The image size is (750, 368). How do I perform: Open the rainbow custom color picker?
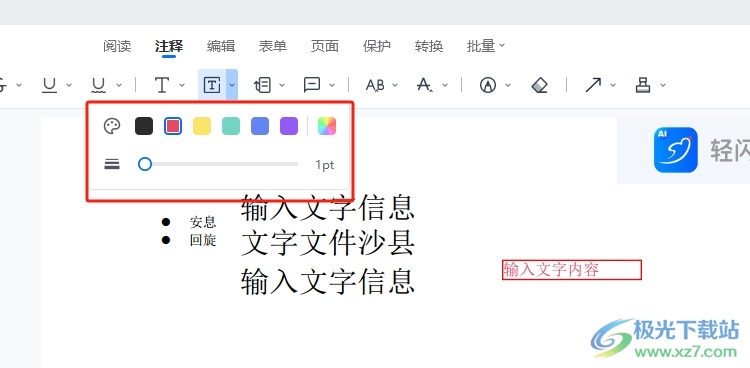point(327,126)
